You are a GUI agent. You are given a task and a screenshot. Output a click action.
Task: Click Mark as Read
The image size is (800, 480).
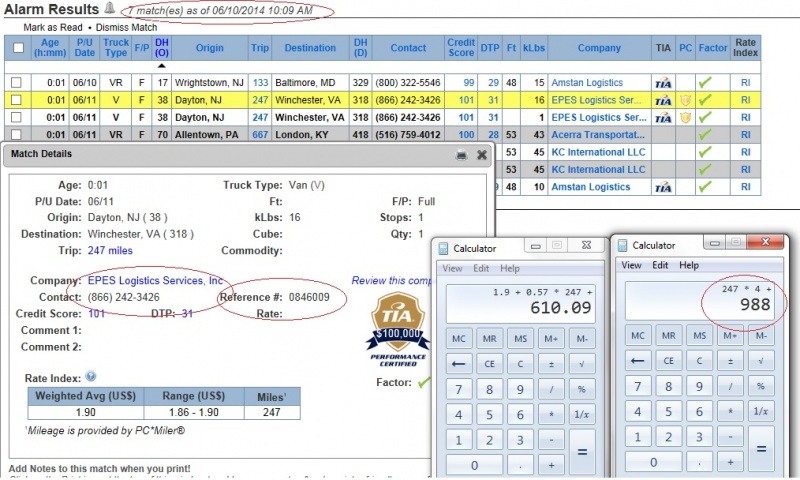53,28
